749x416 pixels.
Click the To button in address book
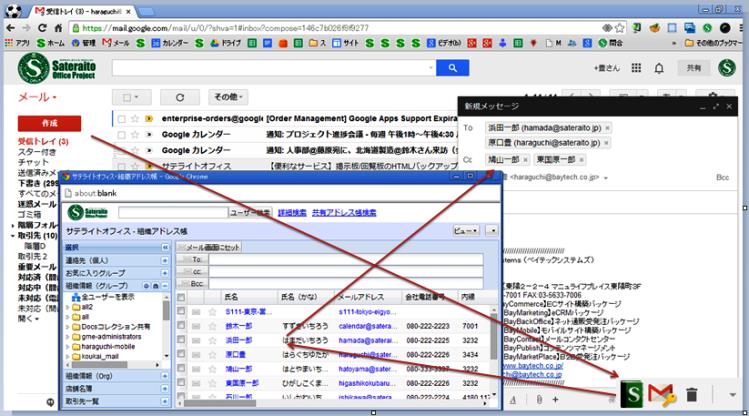(193, 259)
